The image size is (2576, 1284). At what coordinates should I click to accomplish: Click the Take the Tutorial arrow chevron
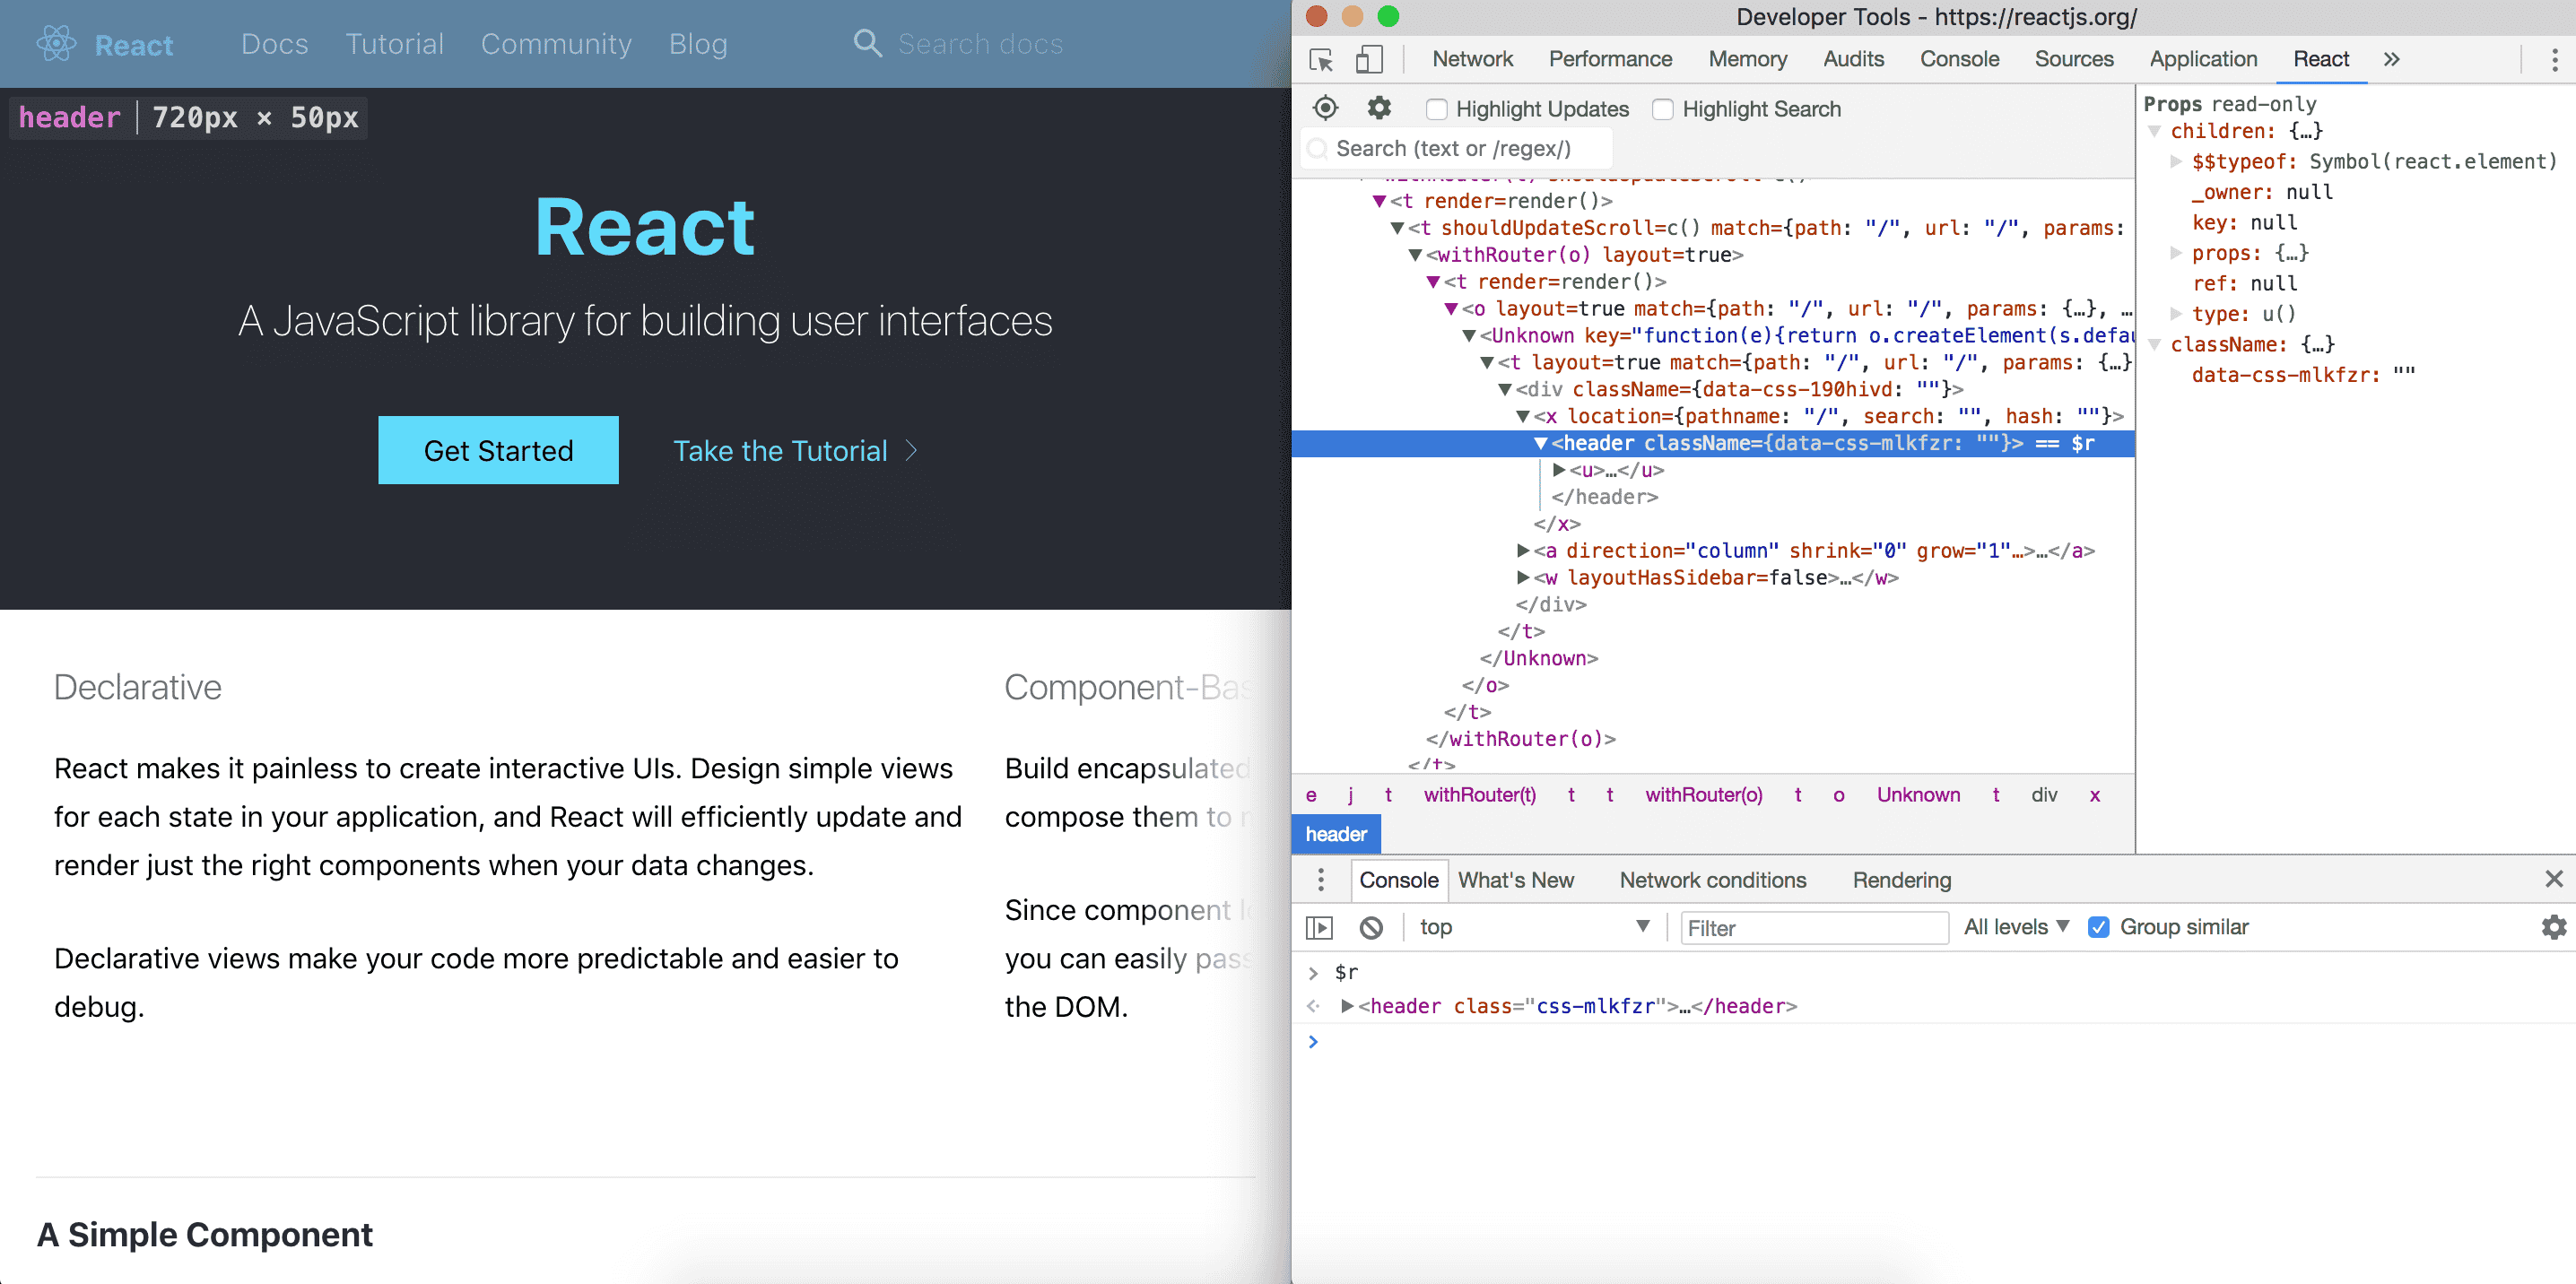click(x=911, y=451)
